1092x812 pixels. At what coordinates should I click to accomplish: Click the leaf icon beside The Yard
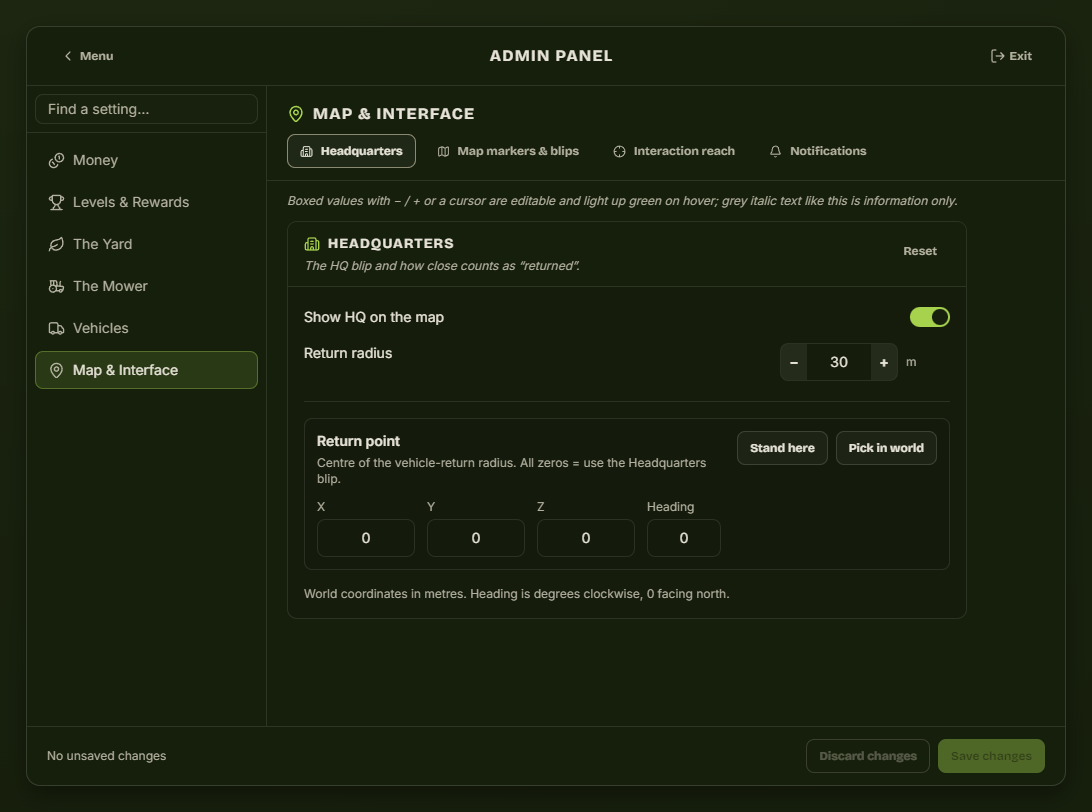56,244
